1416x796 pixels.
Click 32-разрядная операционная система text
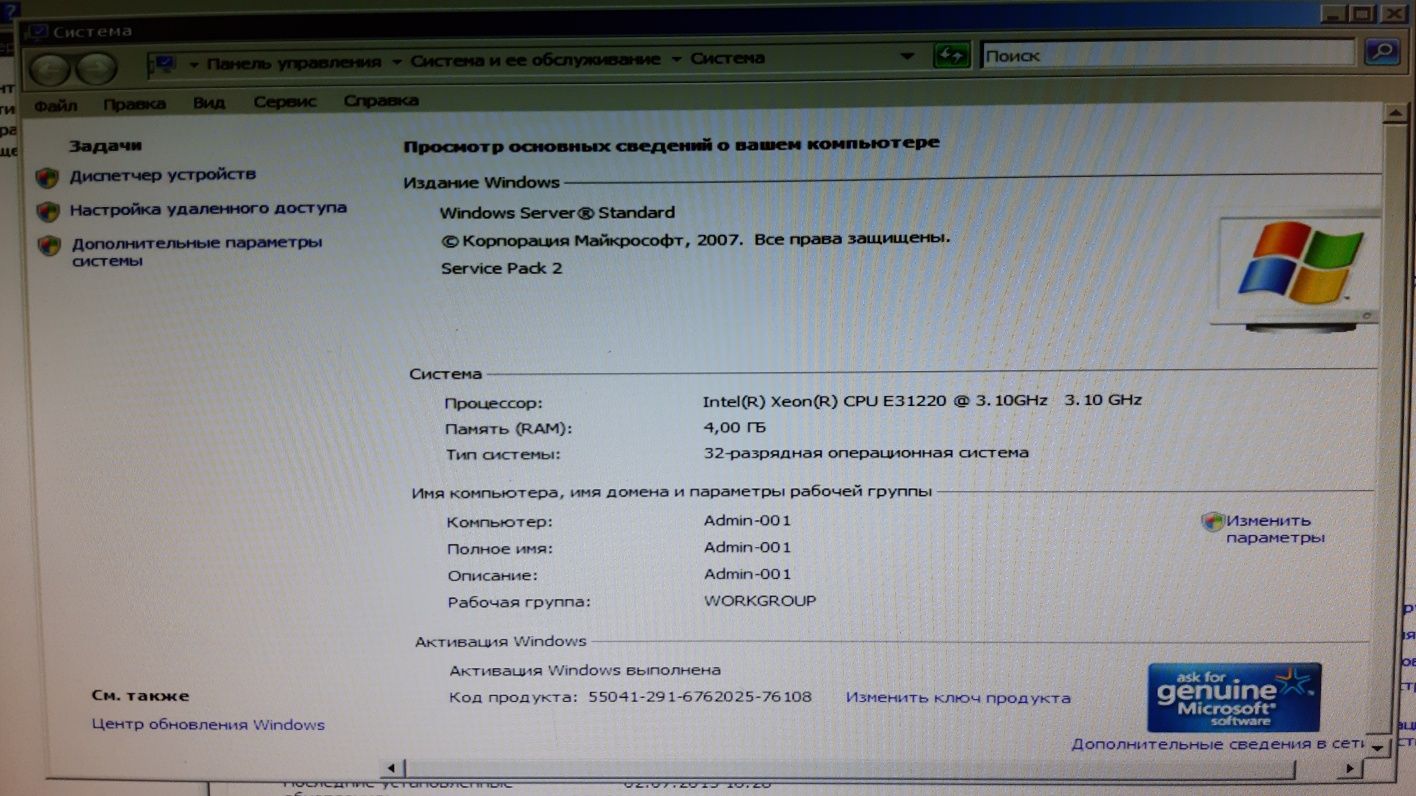pyautogui.click(x=866, y=453)
